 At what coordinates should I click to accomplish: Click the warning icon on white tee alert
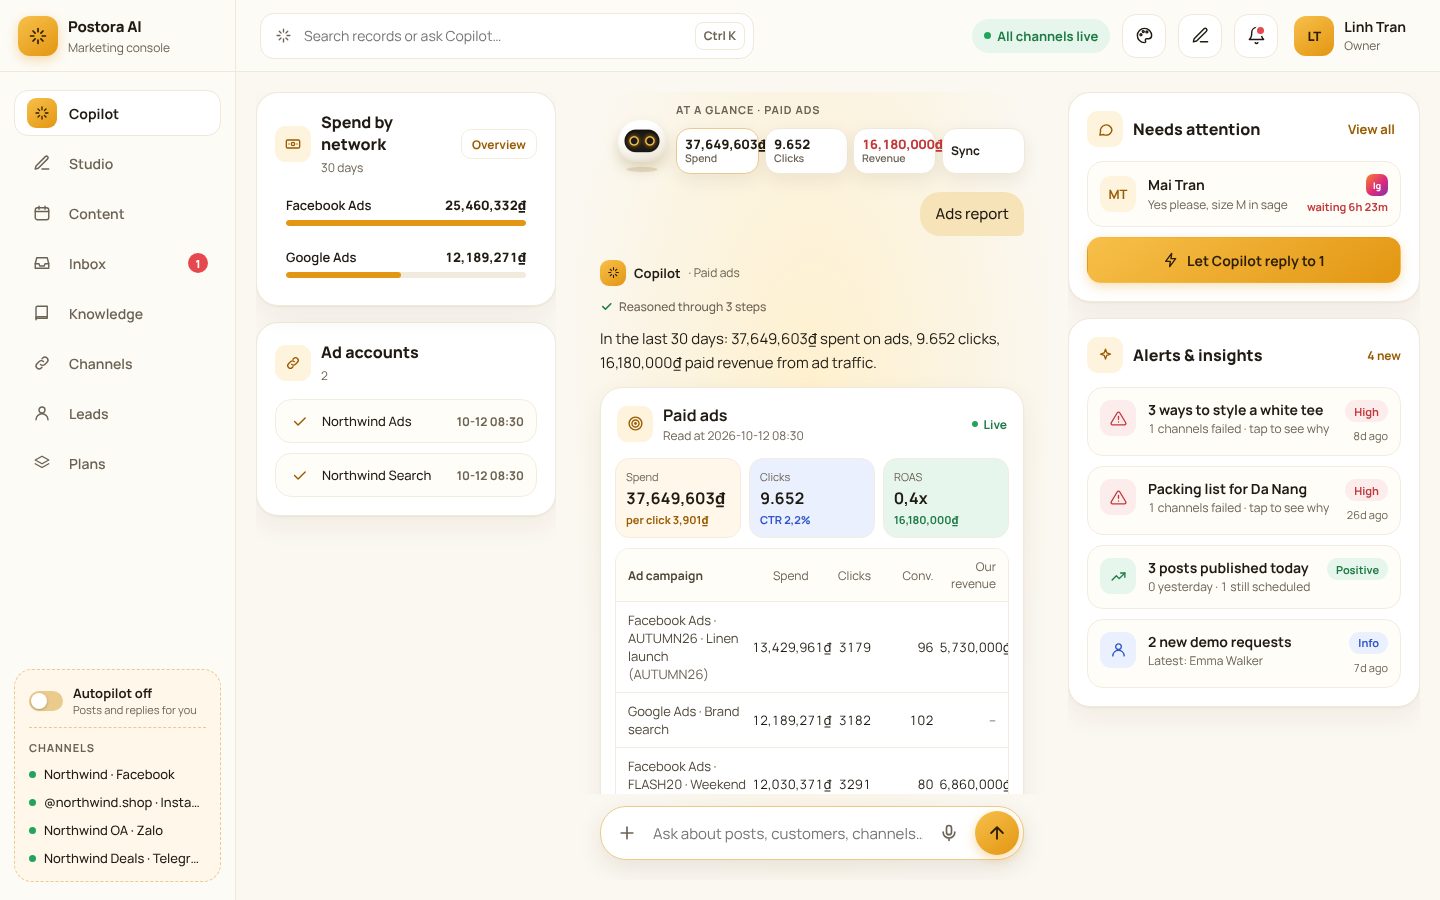1118,419
